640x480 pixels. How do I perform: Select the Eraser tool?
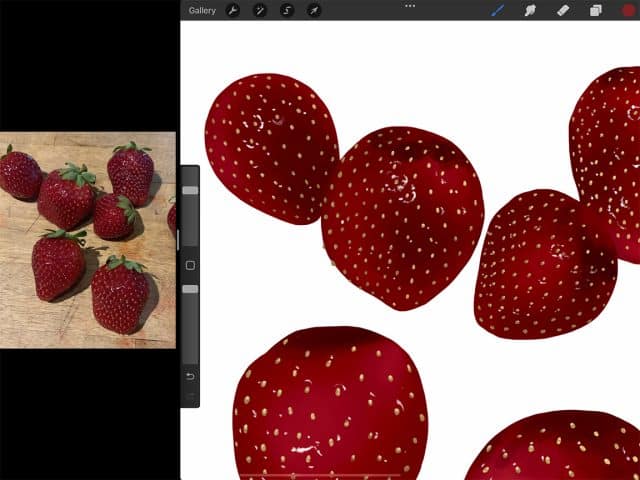563,11
